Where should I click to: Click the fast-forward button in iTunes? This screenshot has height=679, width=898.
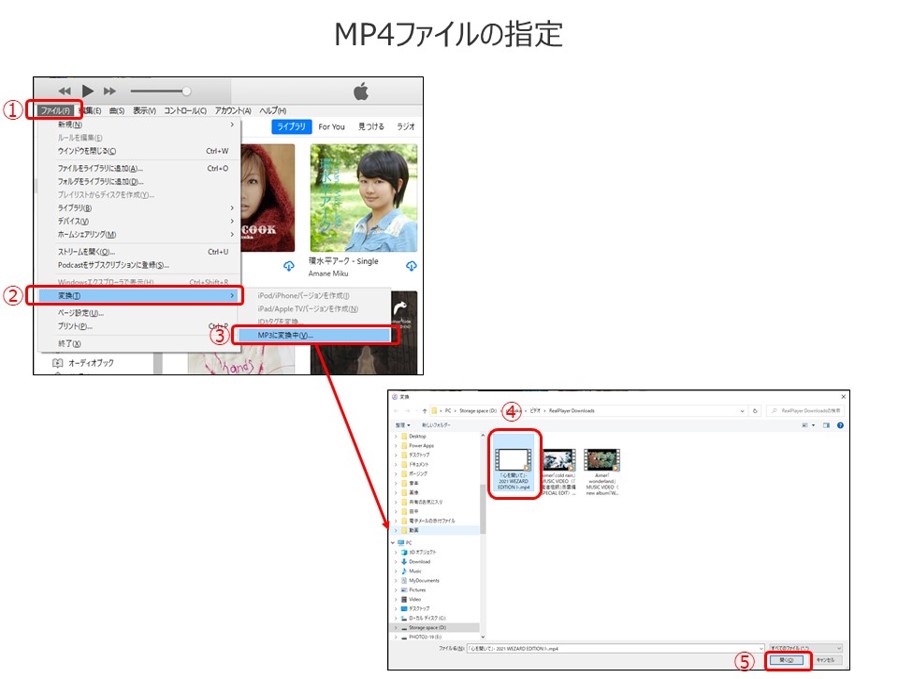point(109,91)
